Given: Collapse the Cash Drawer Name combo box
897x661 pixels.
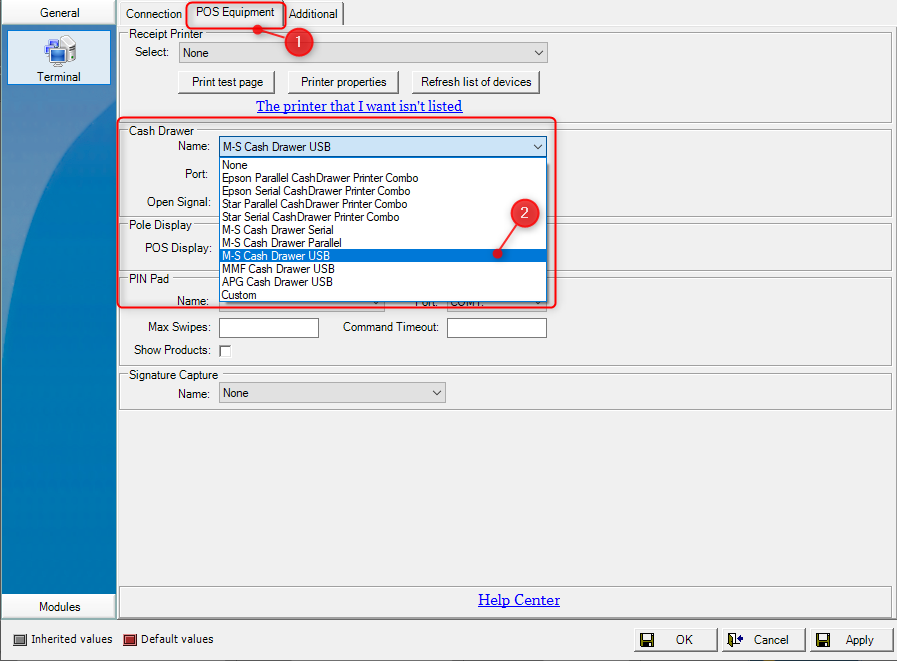Looking at the screenshot, I should pos(383,147).
